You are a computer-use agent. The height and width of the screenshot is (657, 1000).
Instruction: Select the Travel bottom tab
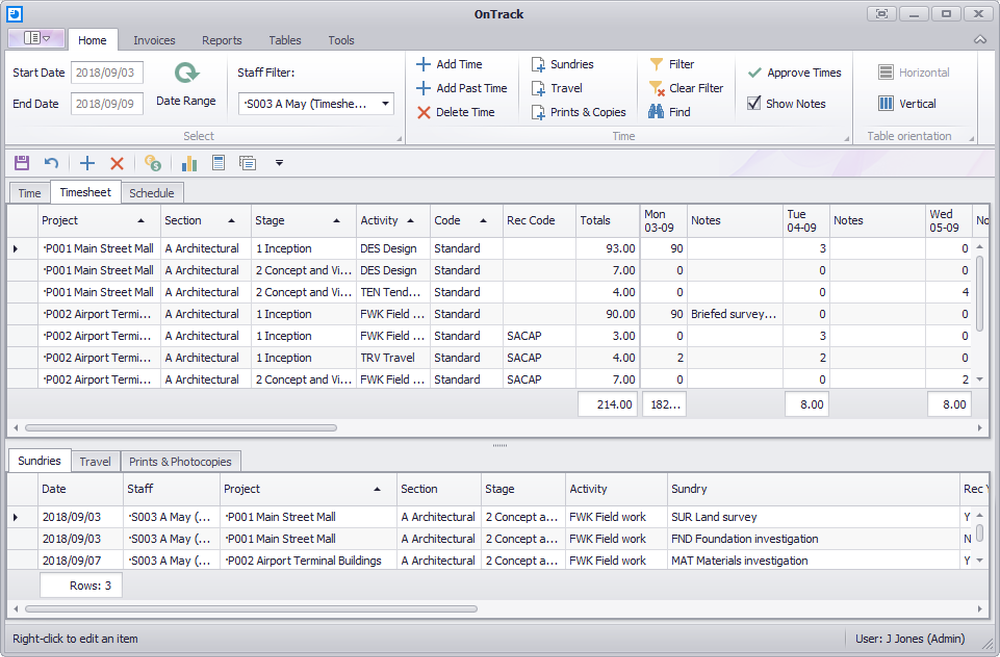coord(95,462)
